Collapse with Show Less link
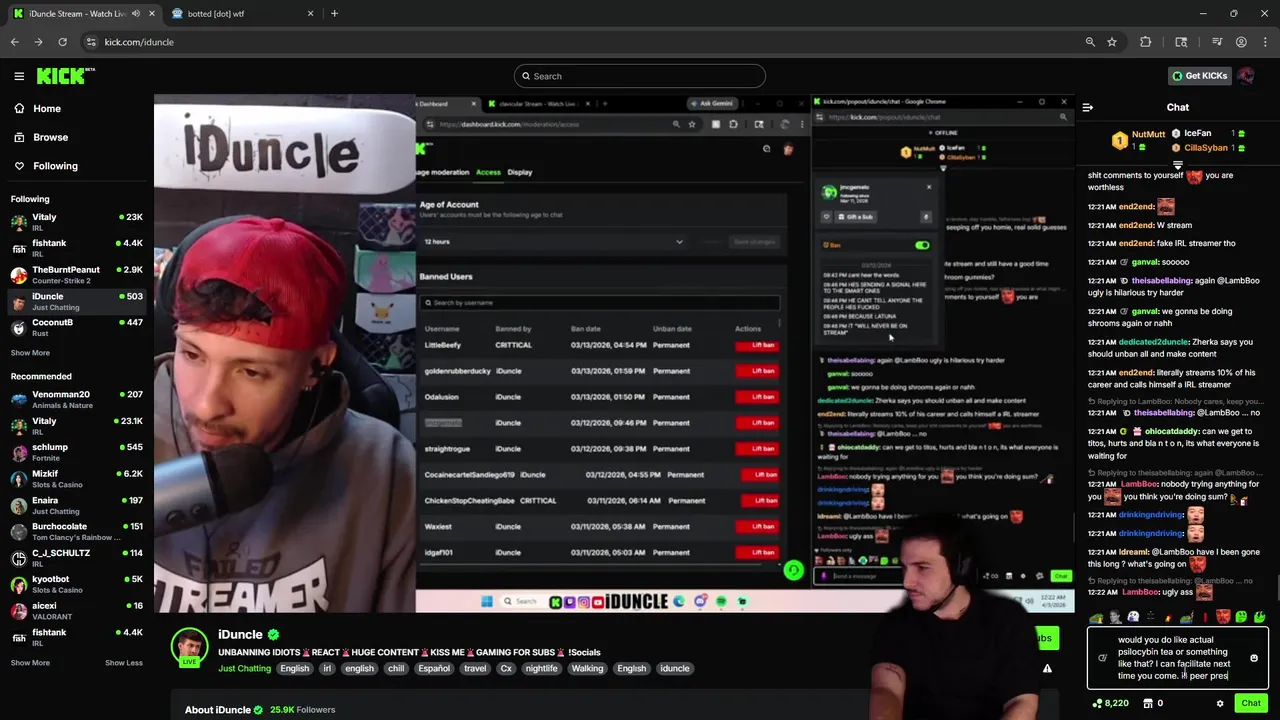The height and width of the screenshot is (720, 1280). [124, 663]
